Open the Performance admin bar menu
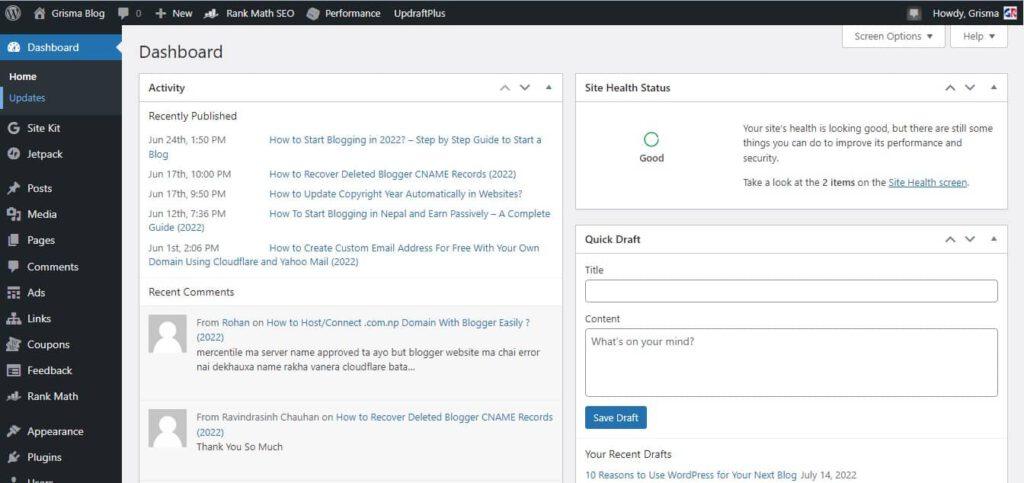 343,13
